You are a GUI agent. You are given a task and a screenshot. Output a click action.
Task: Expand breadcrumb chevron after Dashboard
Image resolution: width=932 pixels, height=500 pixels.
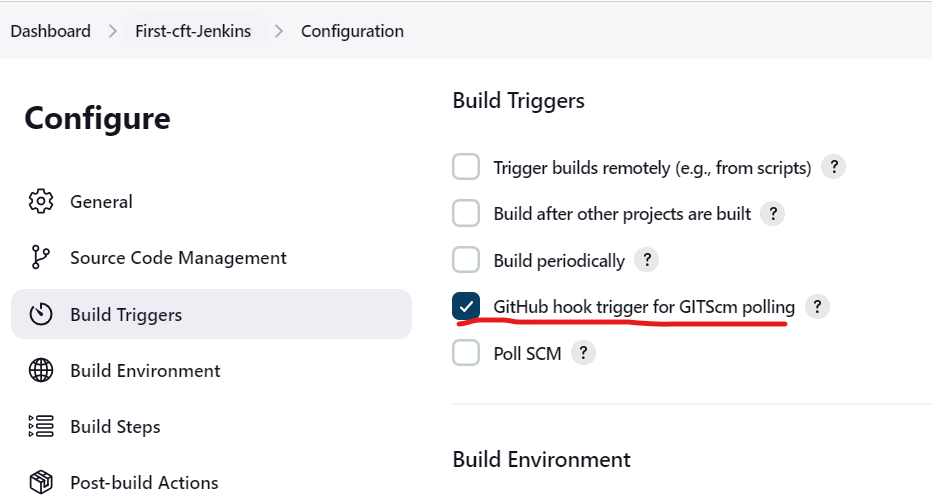(113, 31)
